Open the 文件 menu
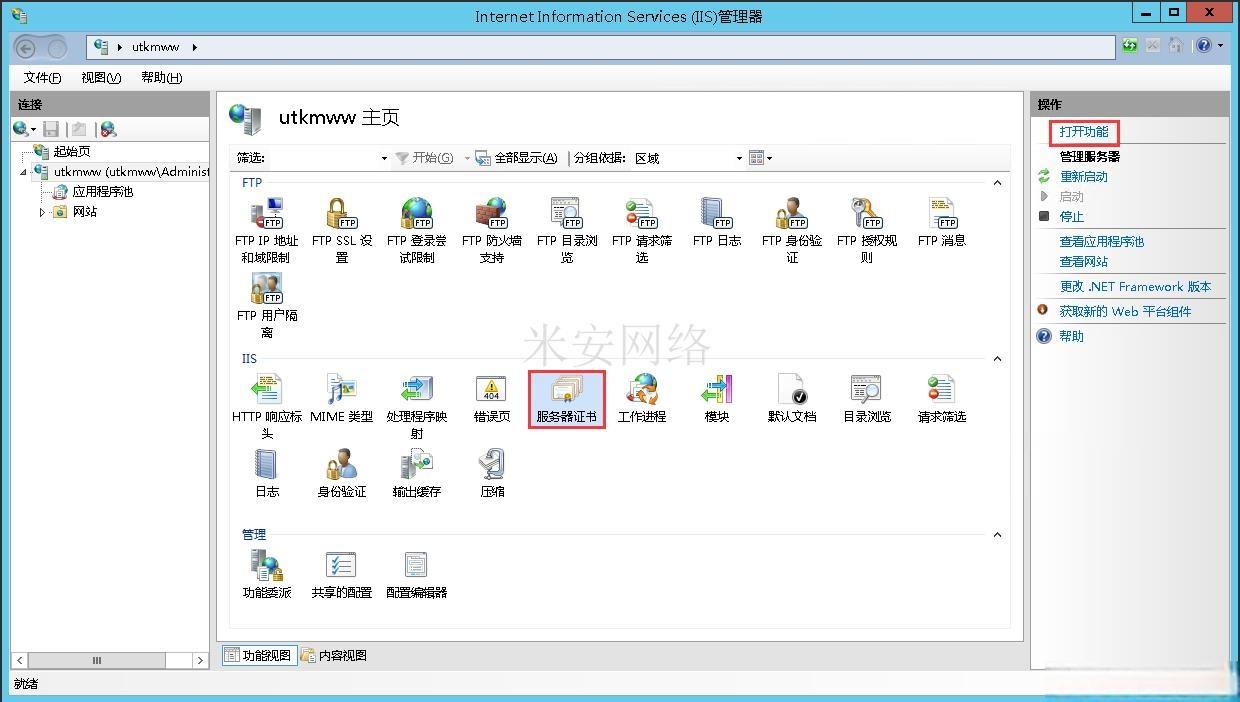This screenshot has width=1240, height=702. pos(43,77)
